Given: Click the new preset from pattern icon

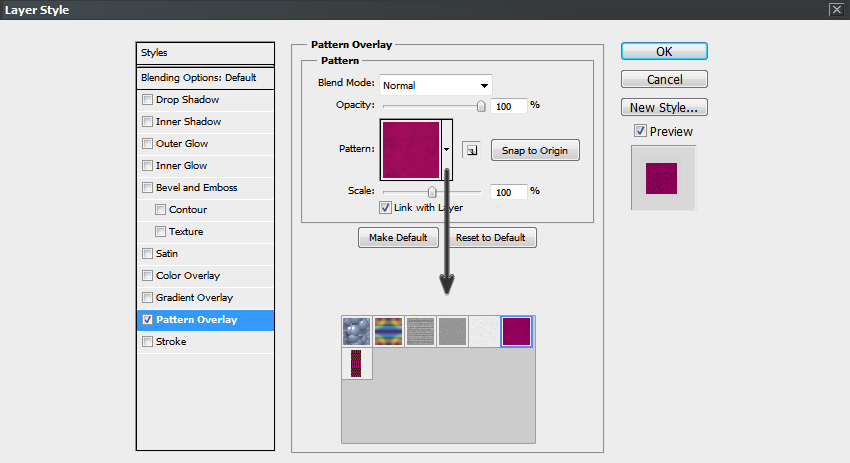Looking at the screenshot, I should (472, 151).
